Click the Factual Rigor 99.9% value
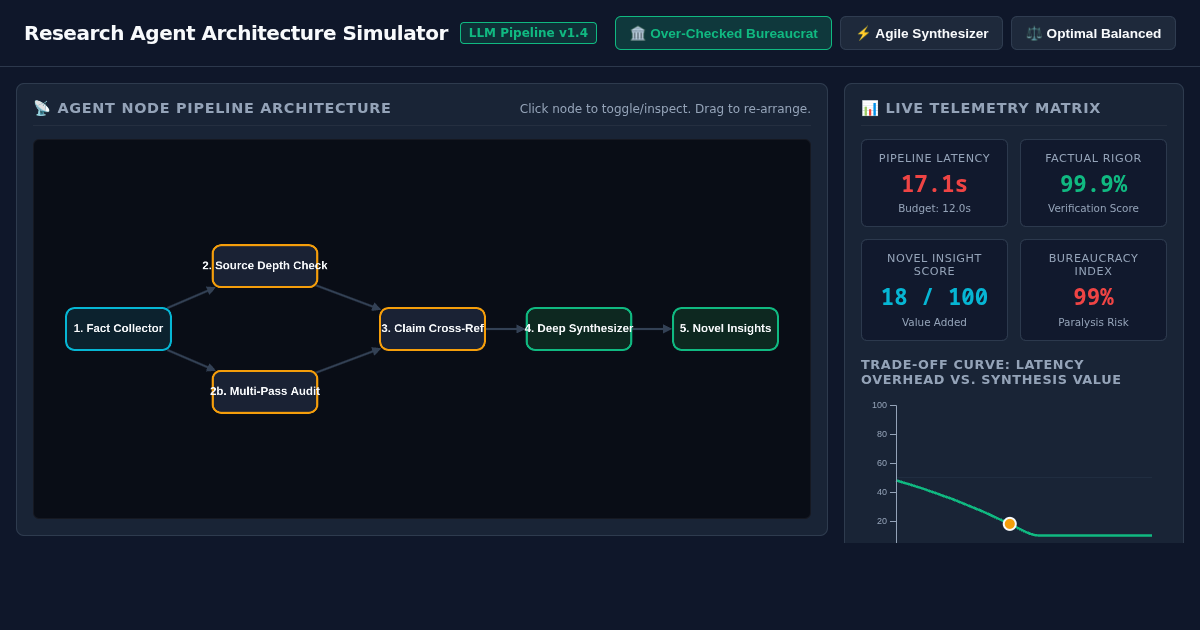 [1093, 185]
